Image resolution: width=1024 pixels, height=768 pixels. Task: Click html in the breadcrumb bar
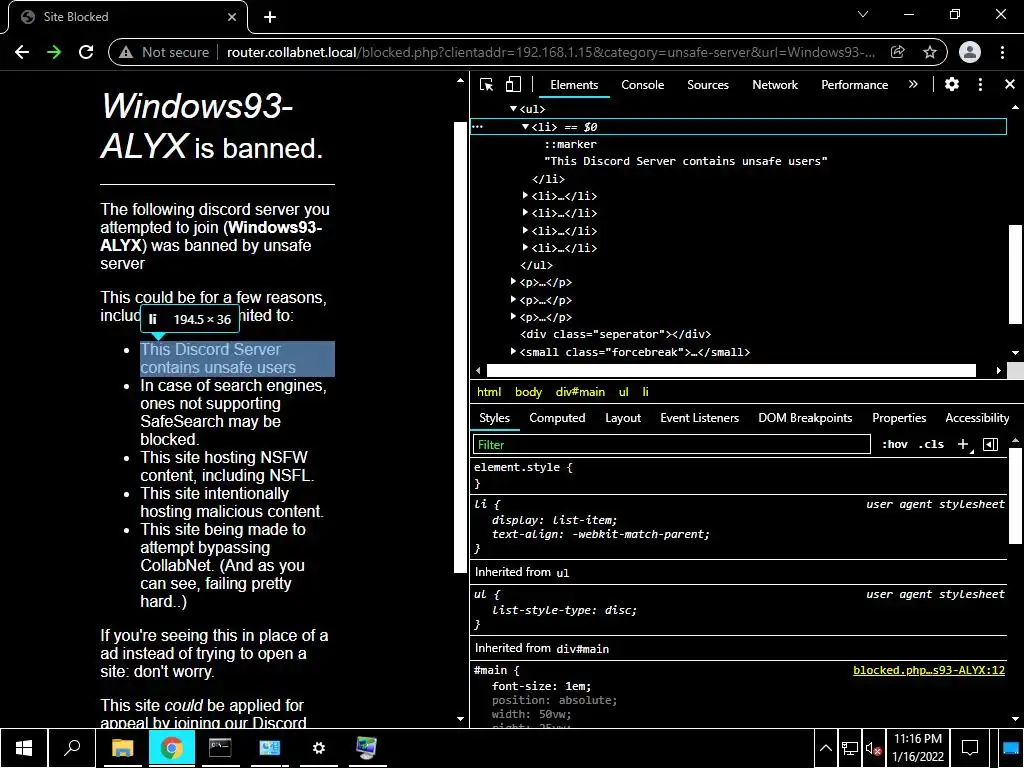click(489, 392)
